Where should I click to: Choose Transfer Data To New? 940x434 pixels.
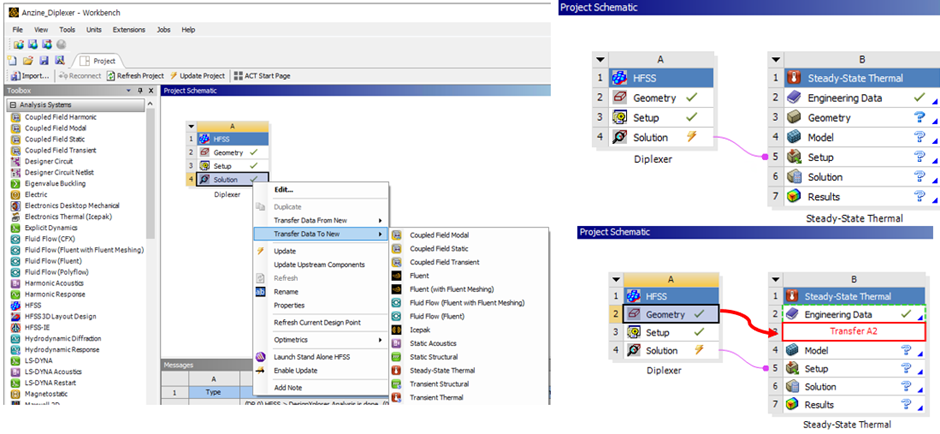point(321,234)
